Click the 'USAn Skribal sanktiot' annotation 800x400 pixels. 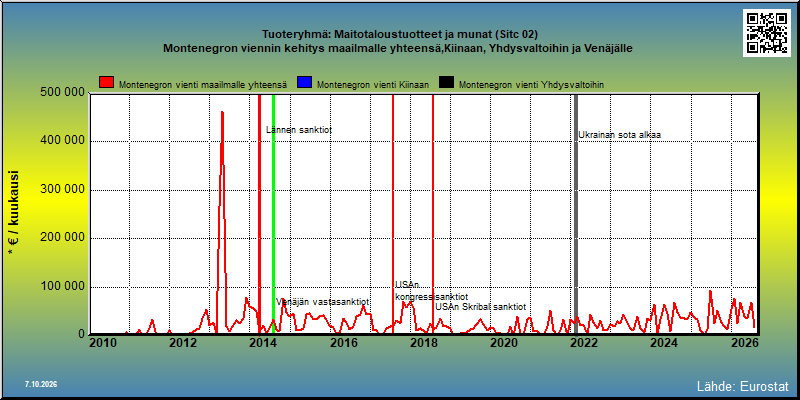(x=480, y=307)
